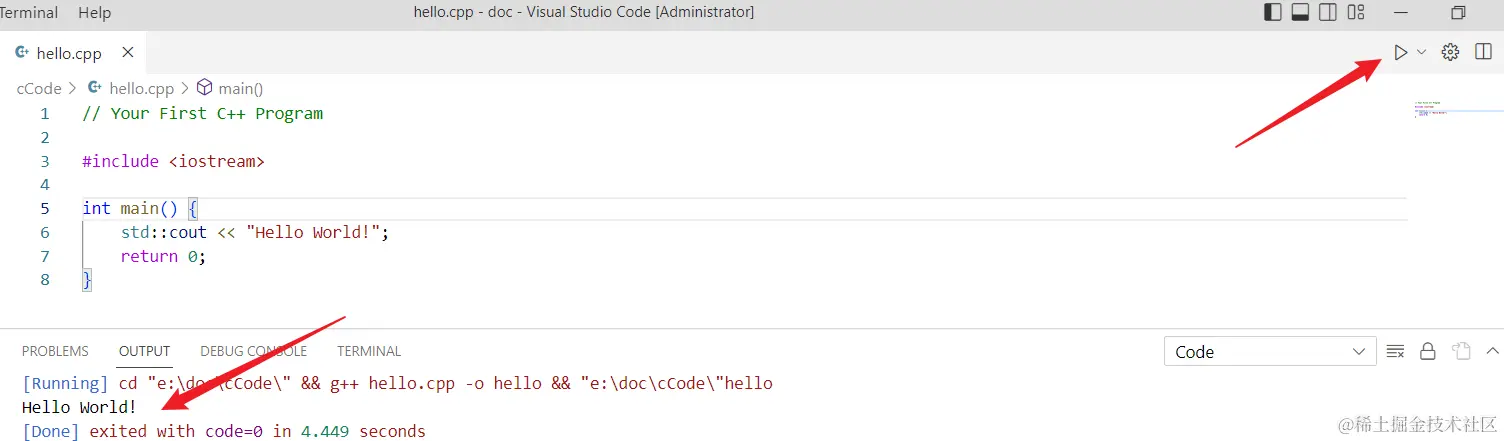Open the Help menu

[x=94, y=13]
